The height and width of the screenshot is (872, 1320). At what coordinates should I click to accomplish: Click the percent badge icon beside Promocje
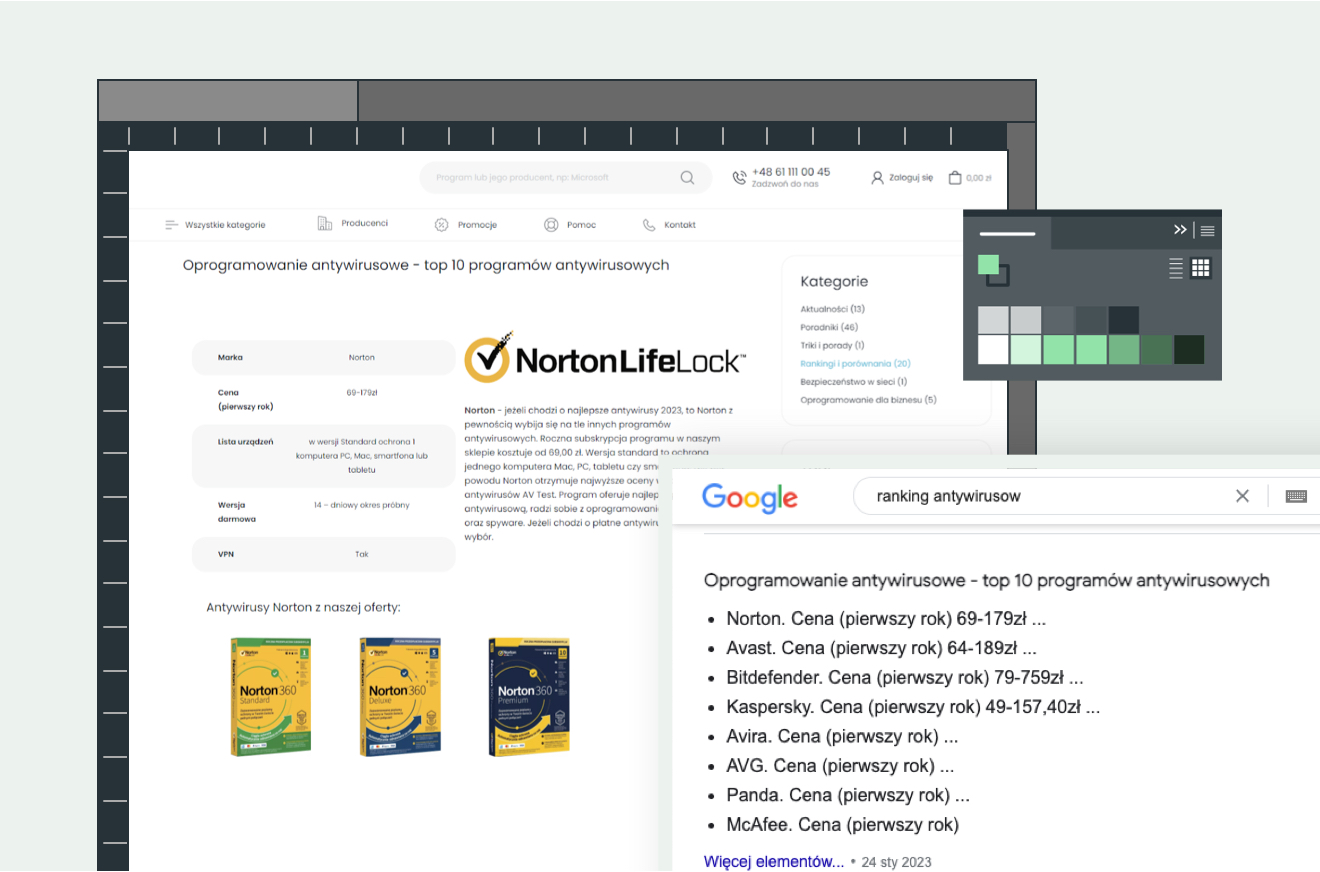pos(442,225)
